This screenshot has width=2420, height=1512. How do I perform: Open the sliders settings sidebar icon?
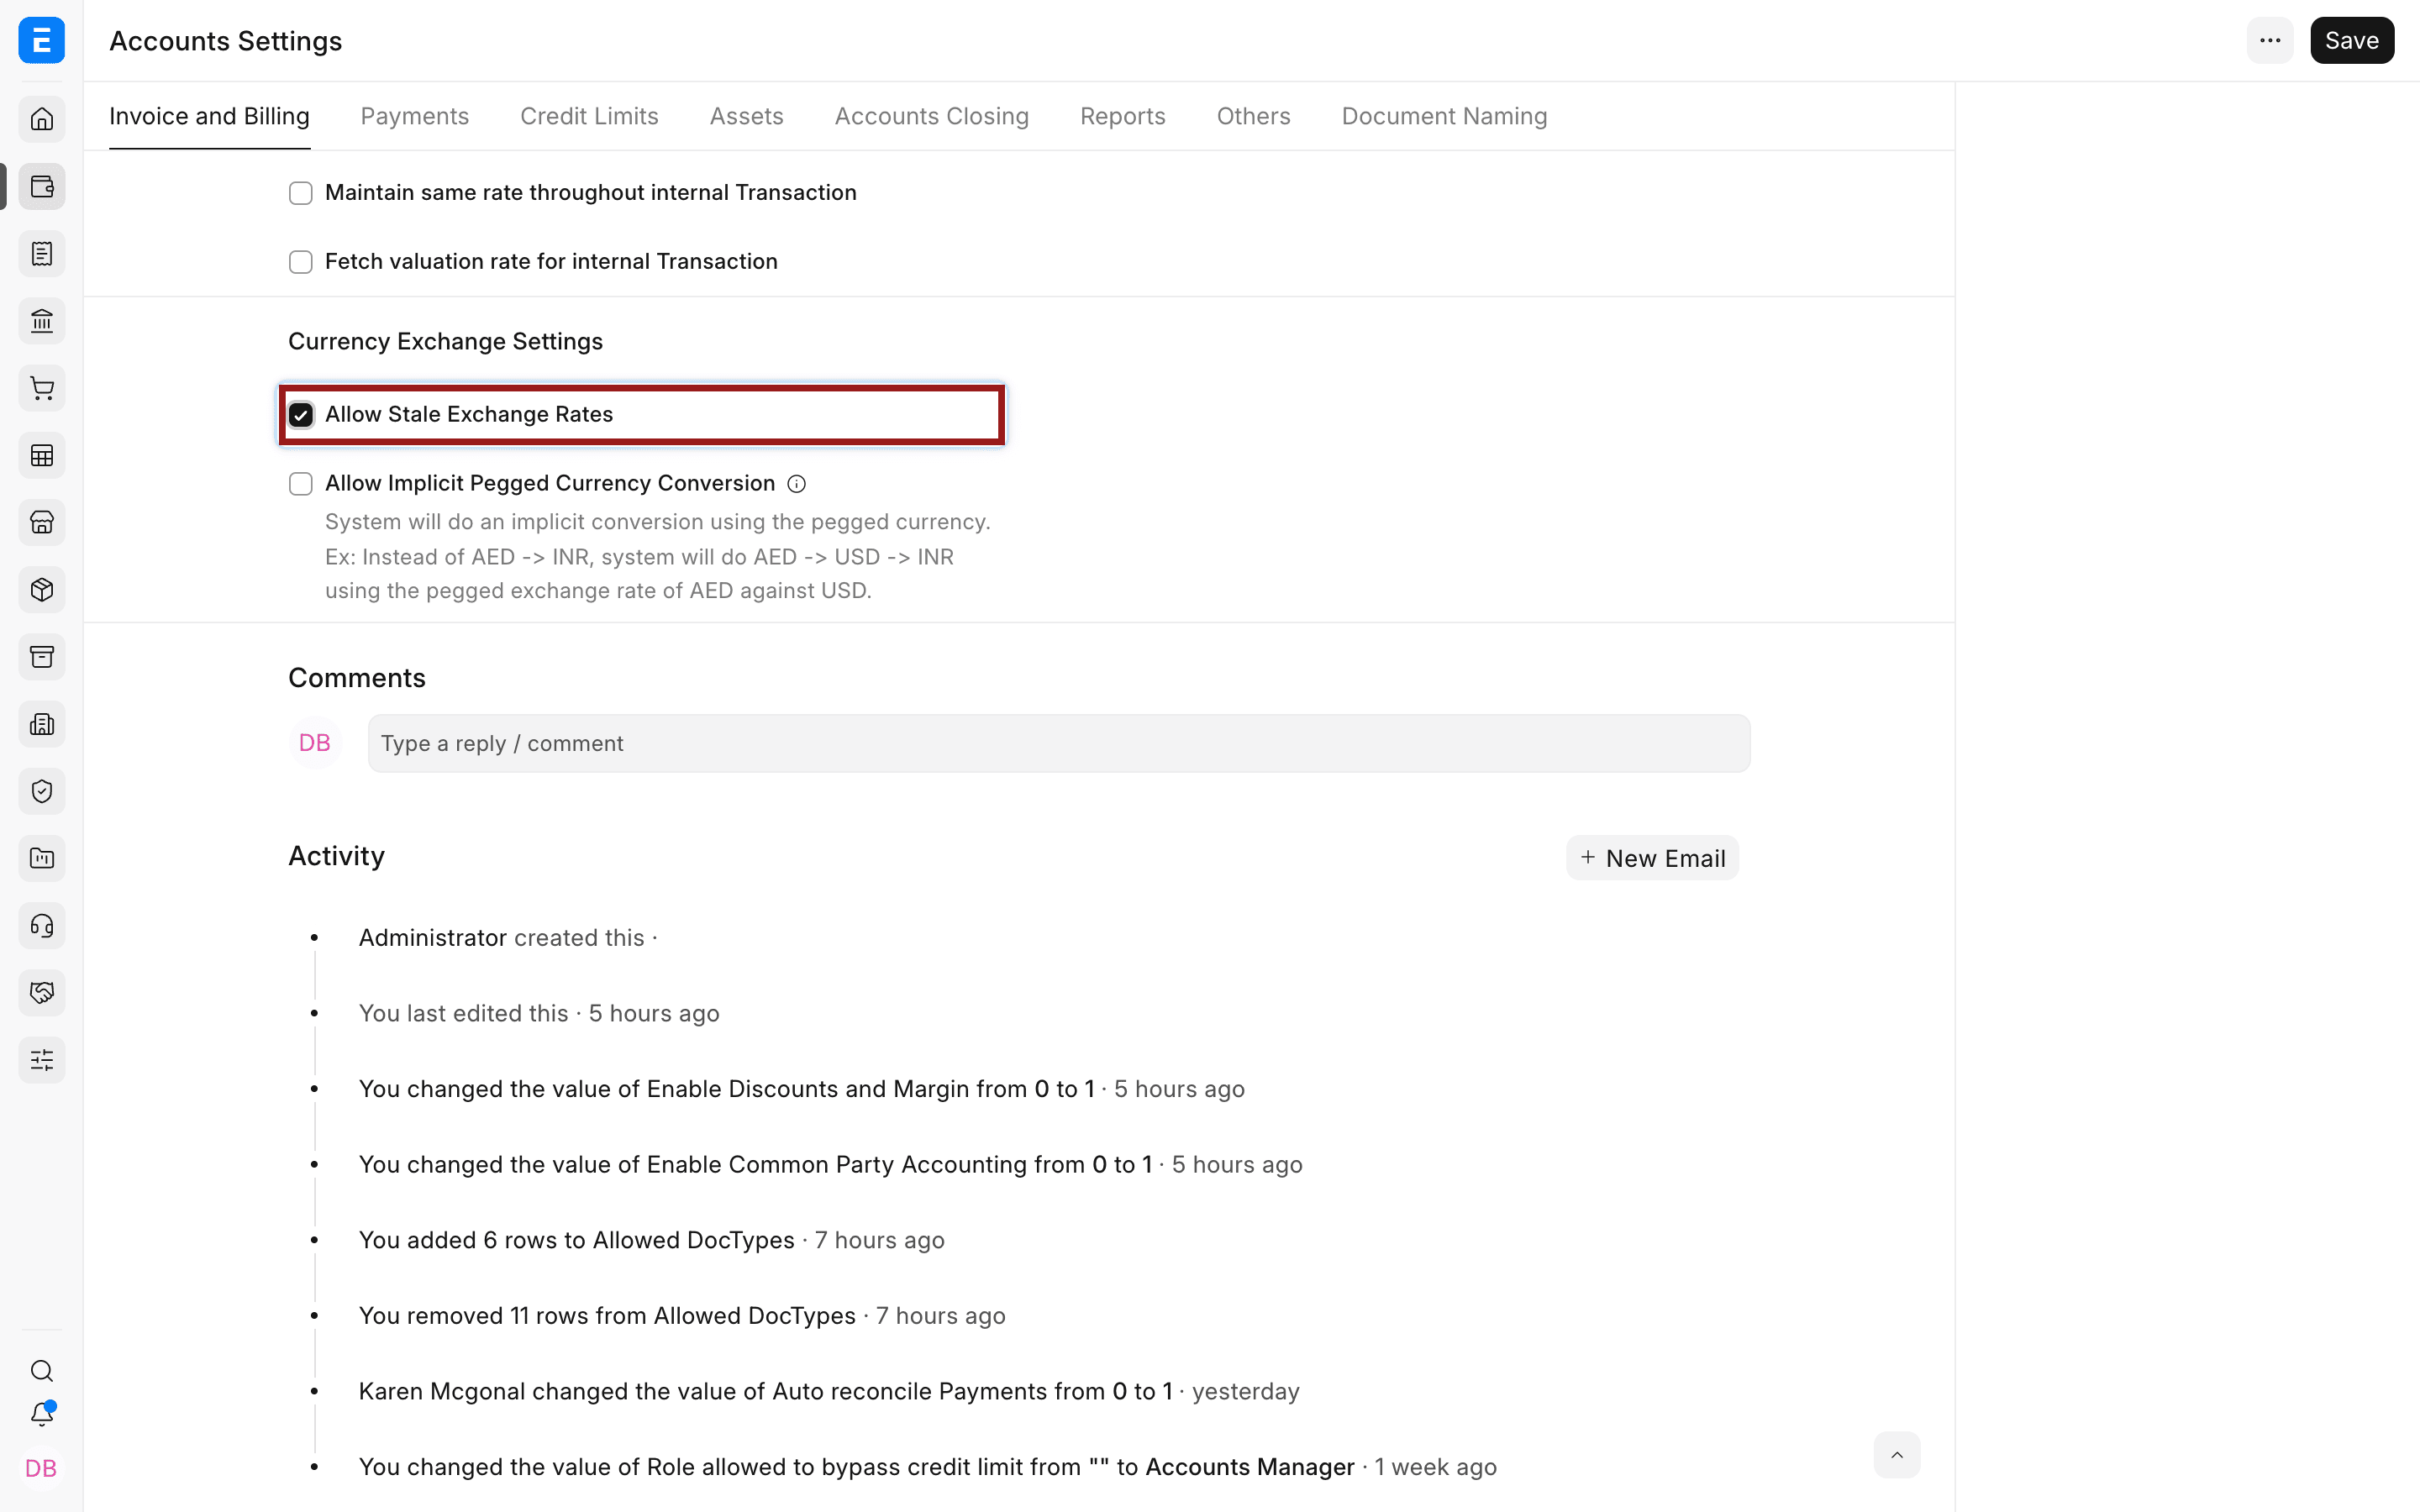click(42, 1060)
